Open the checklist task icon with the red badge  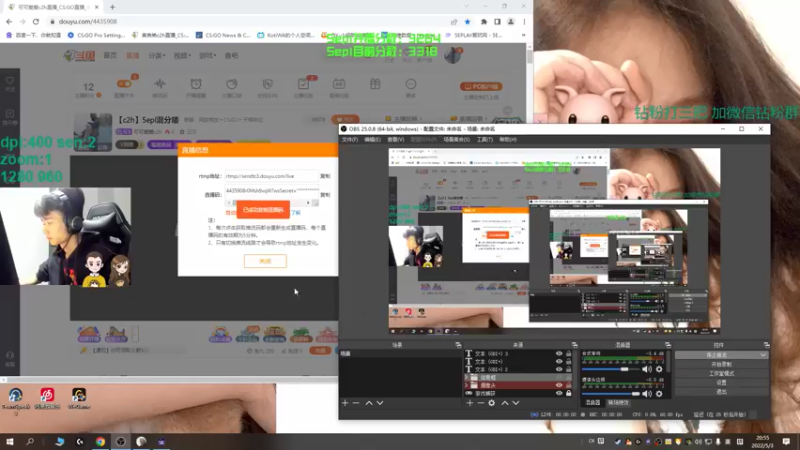(x=304, y=84)
